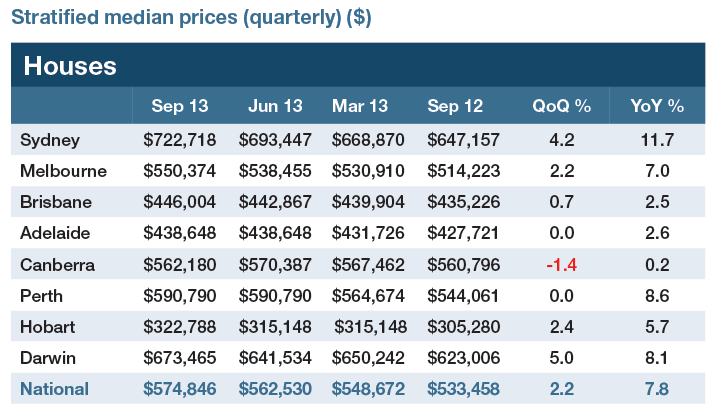The height and width of the screenshot is (412, 710).
Task: Select the Brisbane row label
Action: click(56, 202)
